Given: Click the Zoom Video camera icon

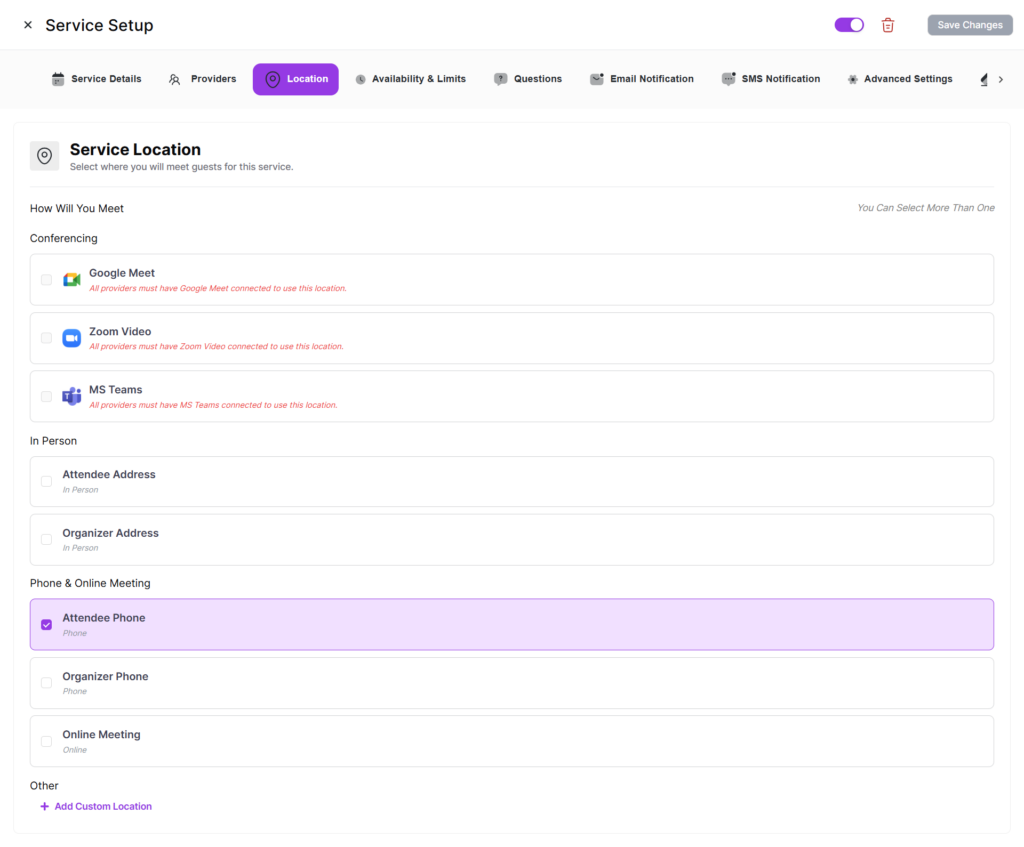Looking at the screenshot, I should click(72, 338).
